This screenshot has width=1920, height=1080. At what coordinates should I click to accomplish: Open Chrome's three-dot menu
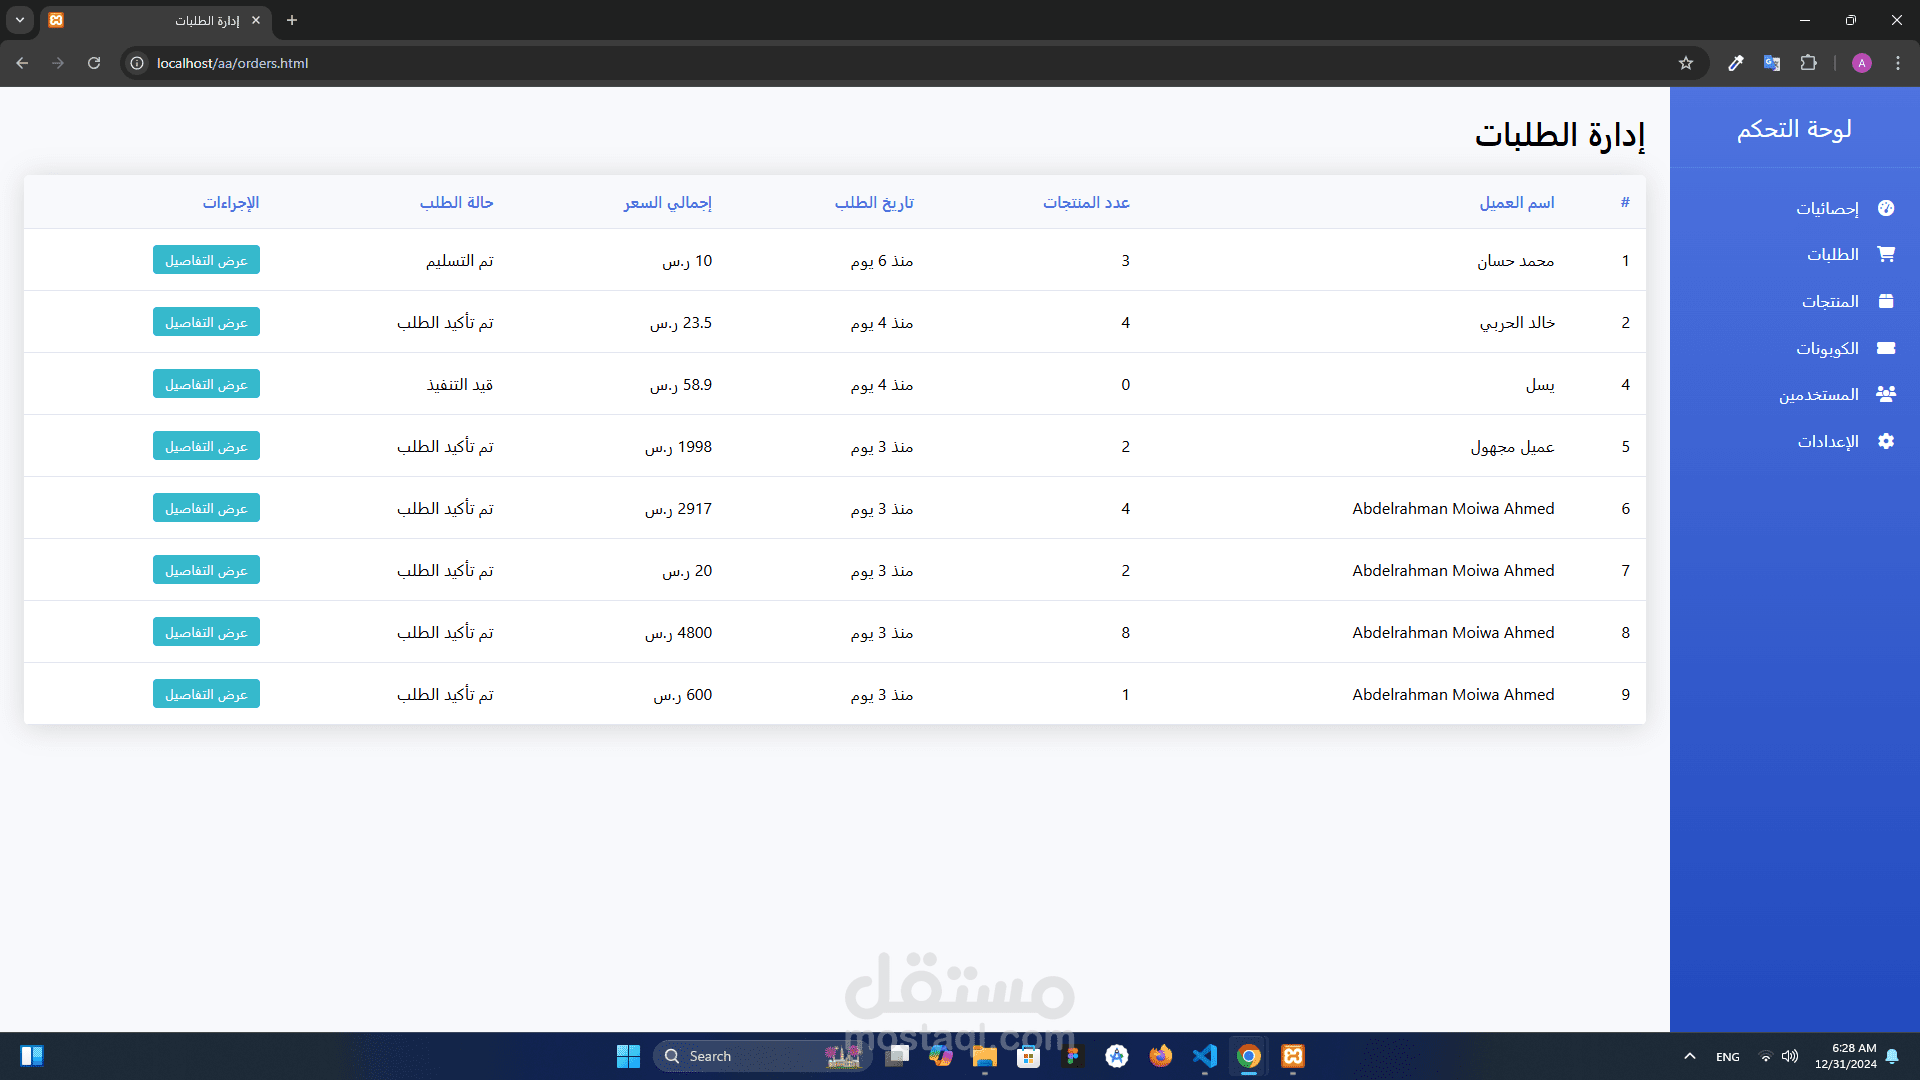(x=1898, y=63)
